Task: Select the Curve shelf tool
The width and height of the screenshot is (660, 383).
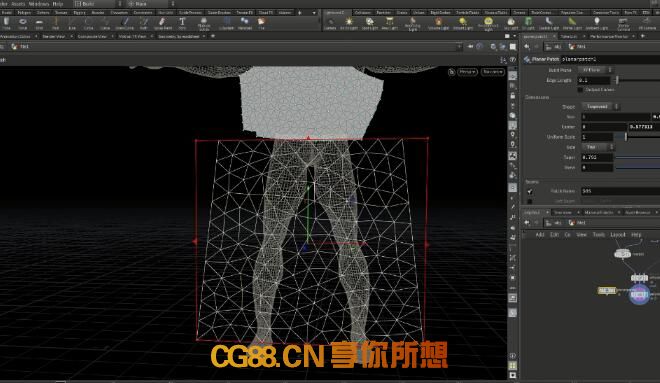Action: pyautogui.click(x=105, y=23)
